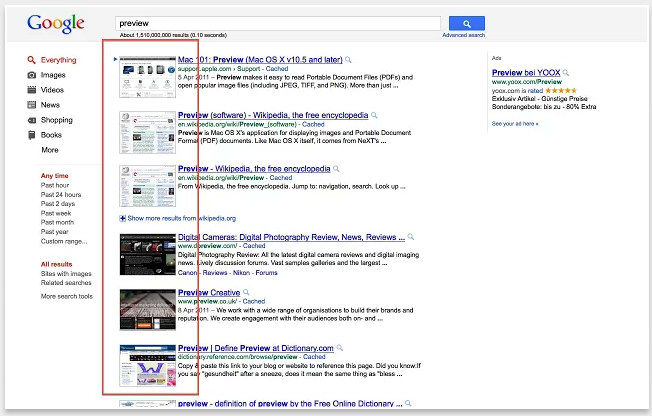Open Cached link for support.apple.com result

pos(277,69)
